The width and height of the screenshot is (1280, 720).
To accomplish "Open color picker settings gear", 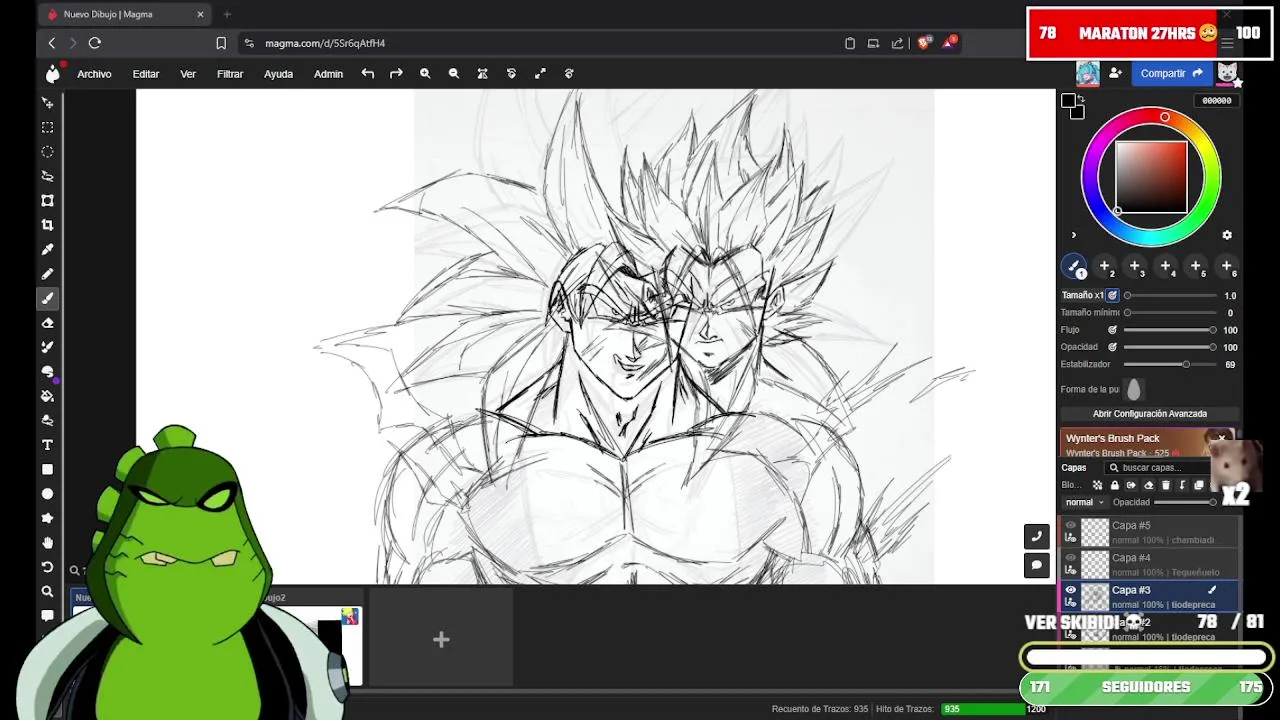I will [1227, 235].
